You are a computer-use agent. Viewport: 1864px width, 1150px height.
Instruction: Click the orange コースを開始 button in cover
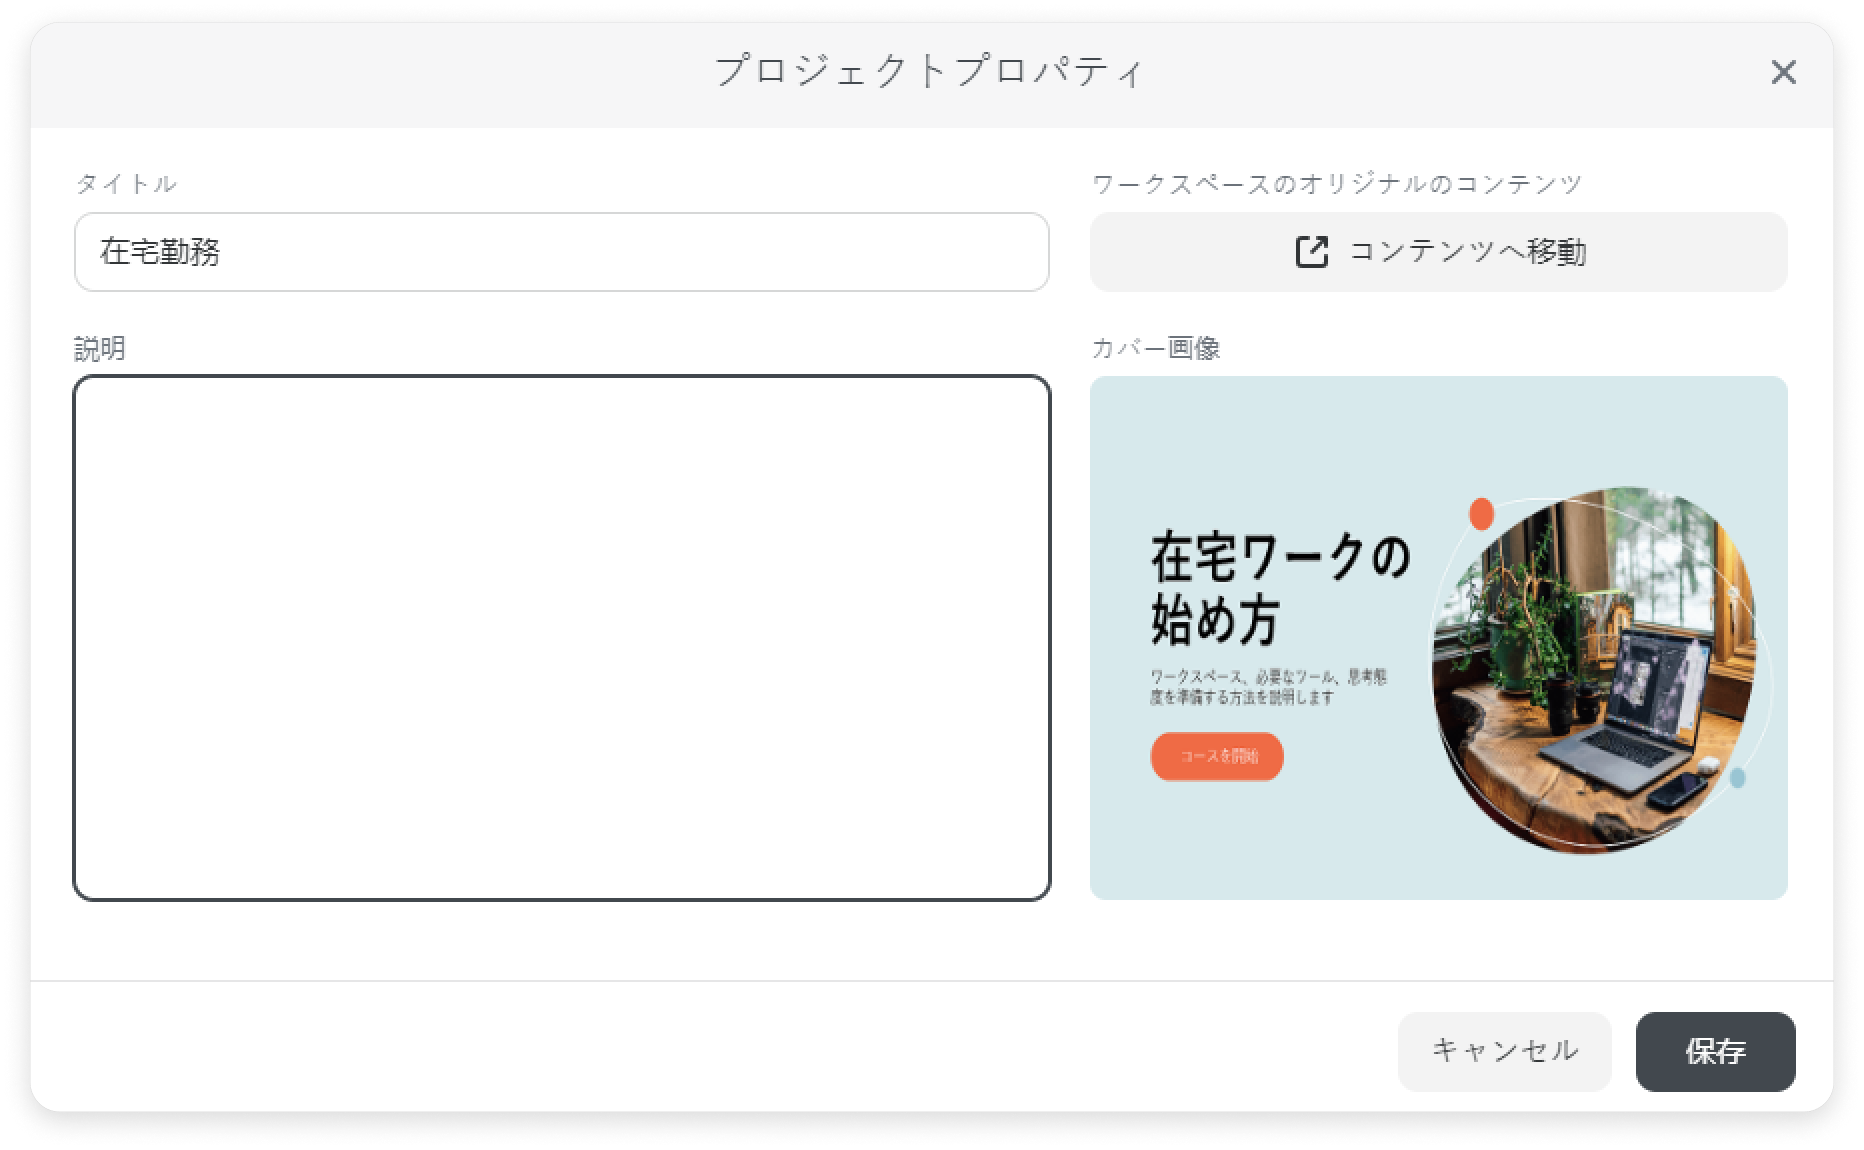click(1217, 756)
